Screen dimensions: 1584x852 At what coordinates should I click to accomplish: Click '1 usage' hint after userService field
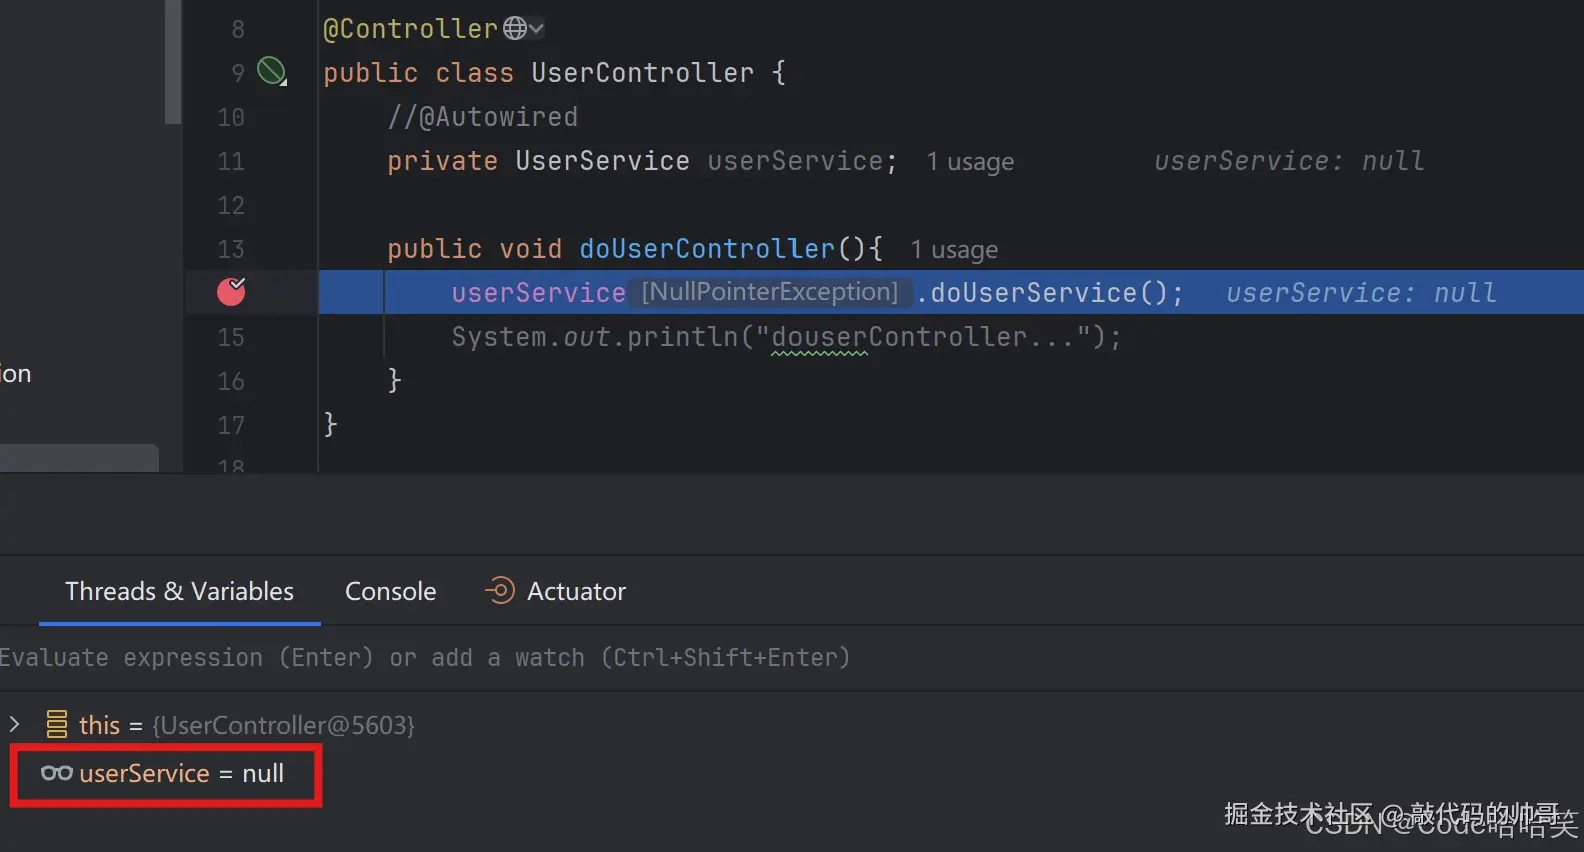coord(970,162)
